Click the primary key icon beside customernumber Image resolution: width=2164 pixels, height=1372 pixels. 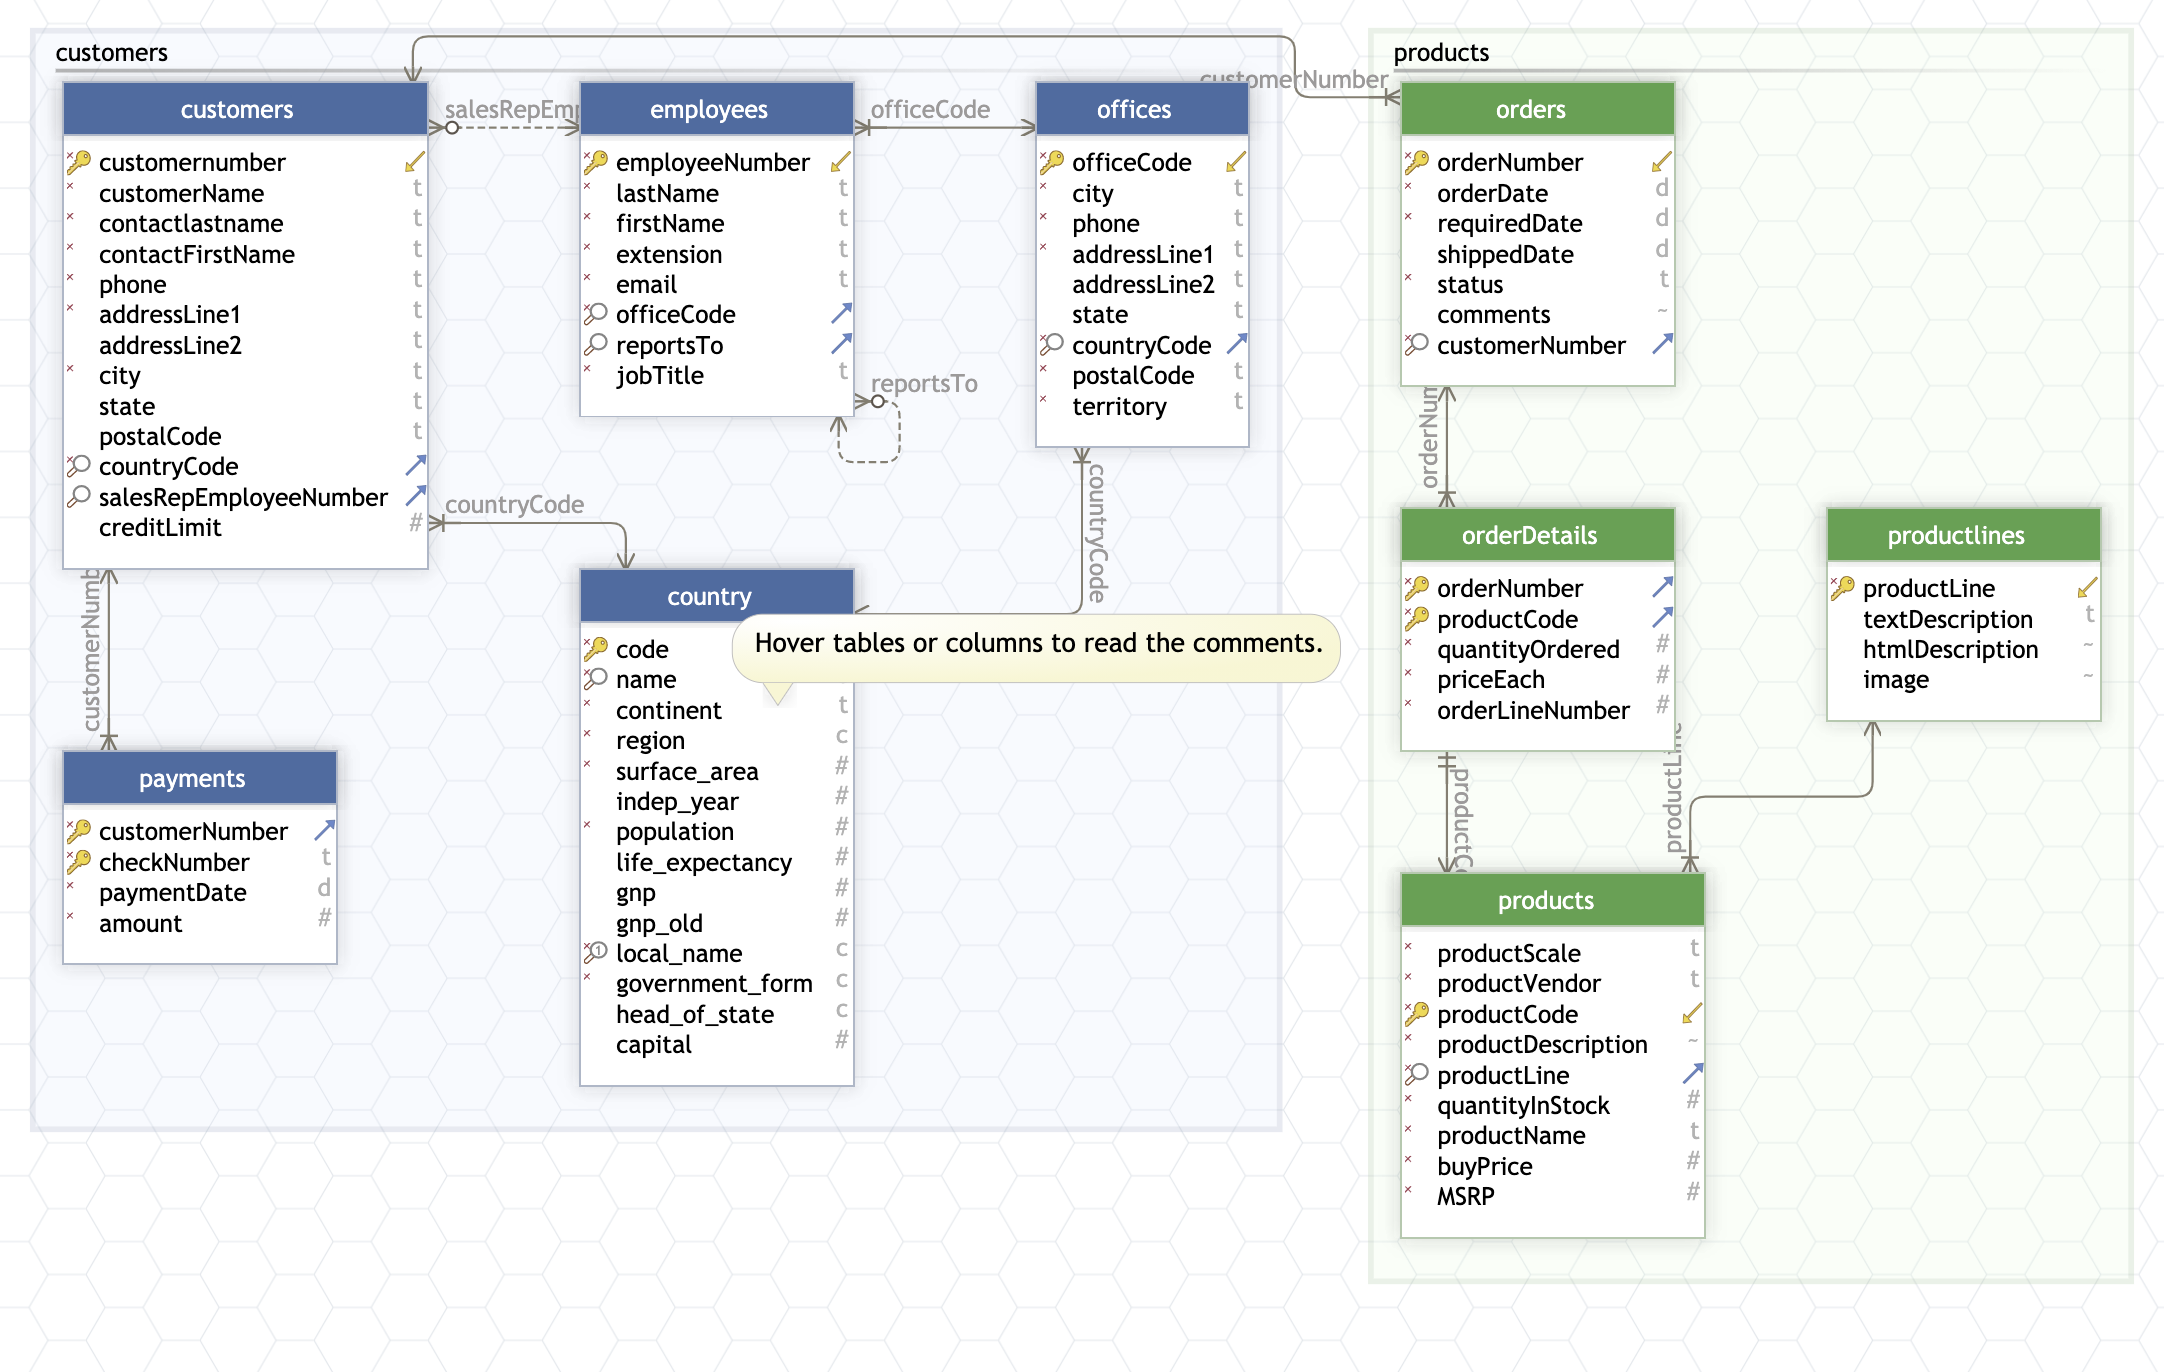click(79, 162)
